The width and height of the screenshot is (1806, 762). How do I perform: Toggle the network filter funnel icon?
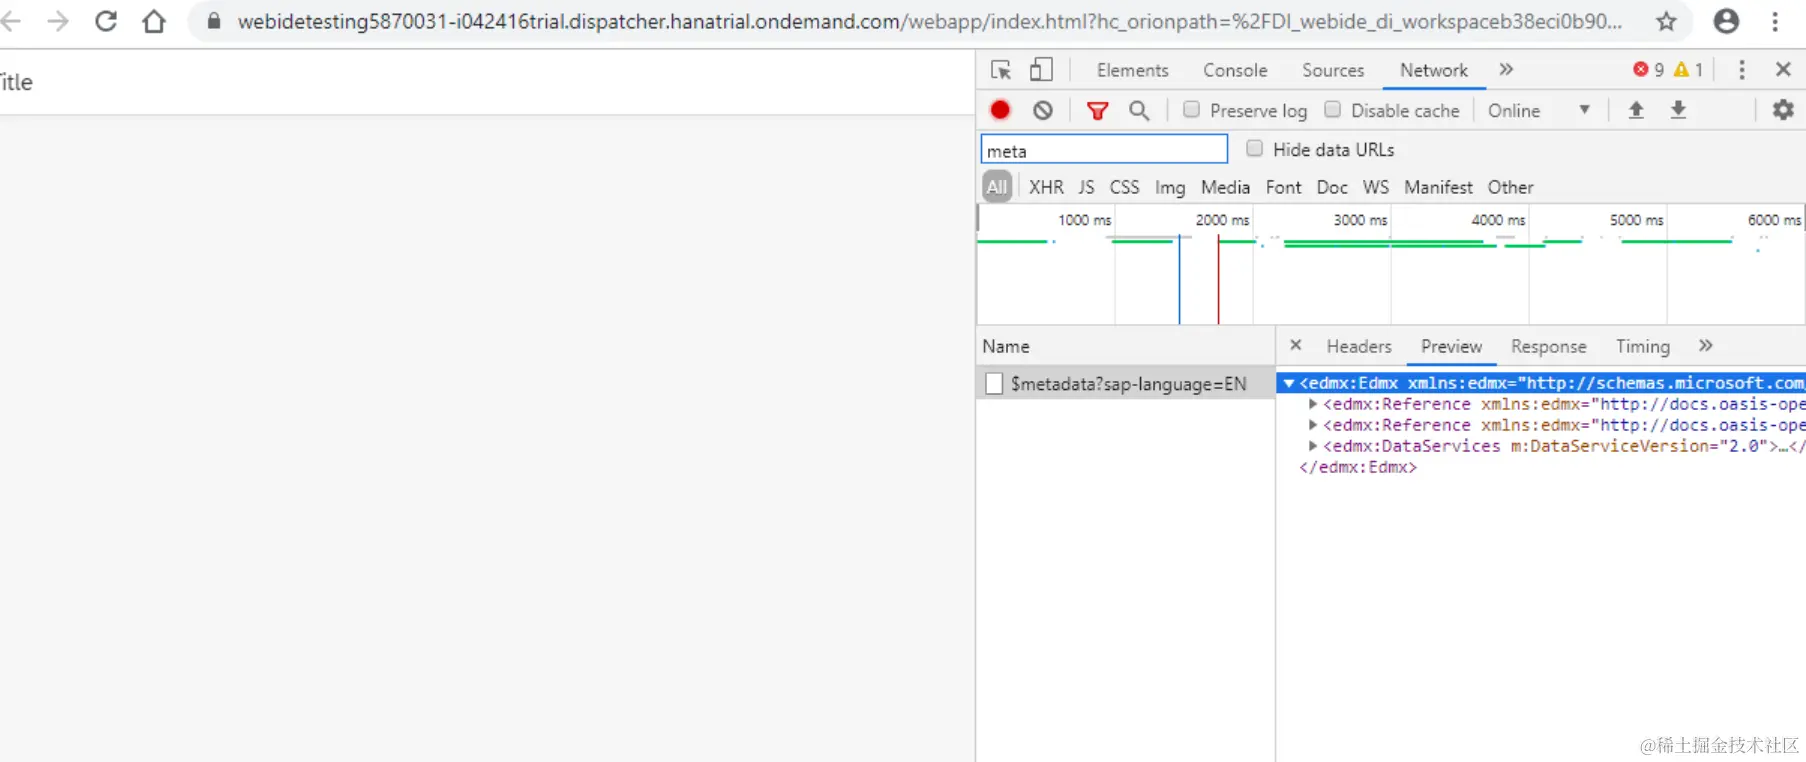click(1097, 111)
